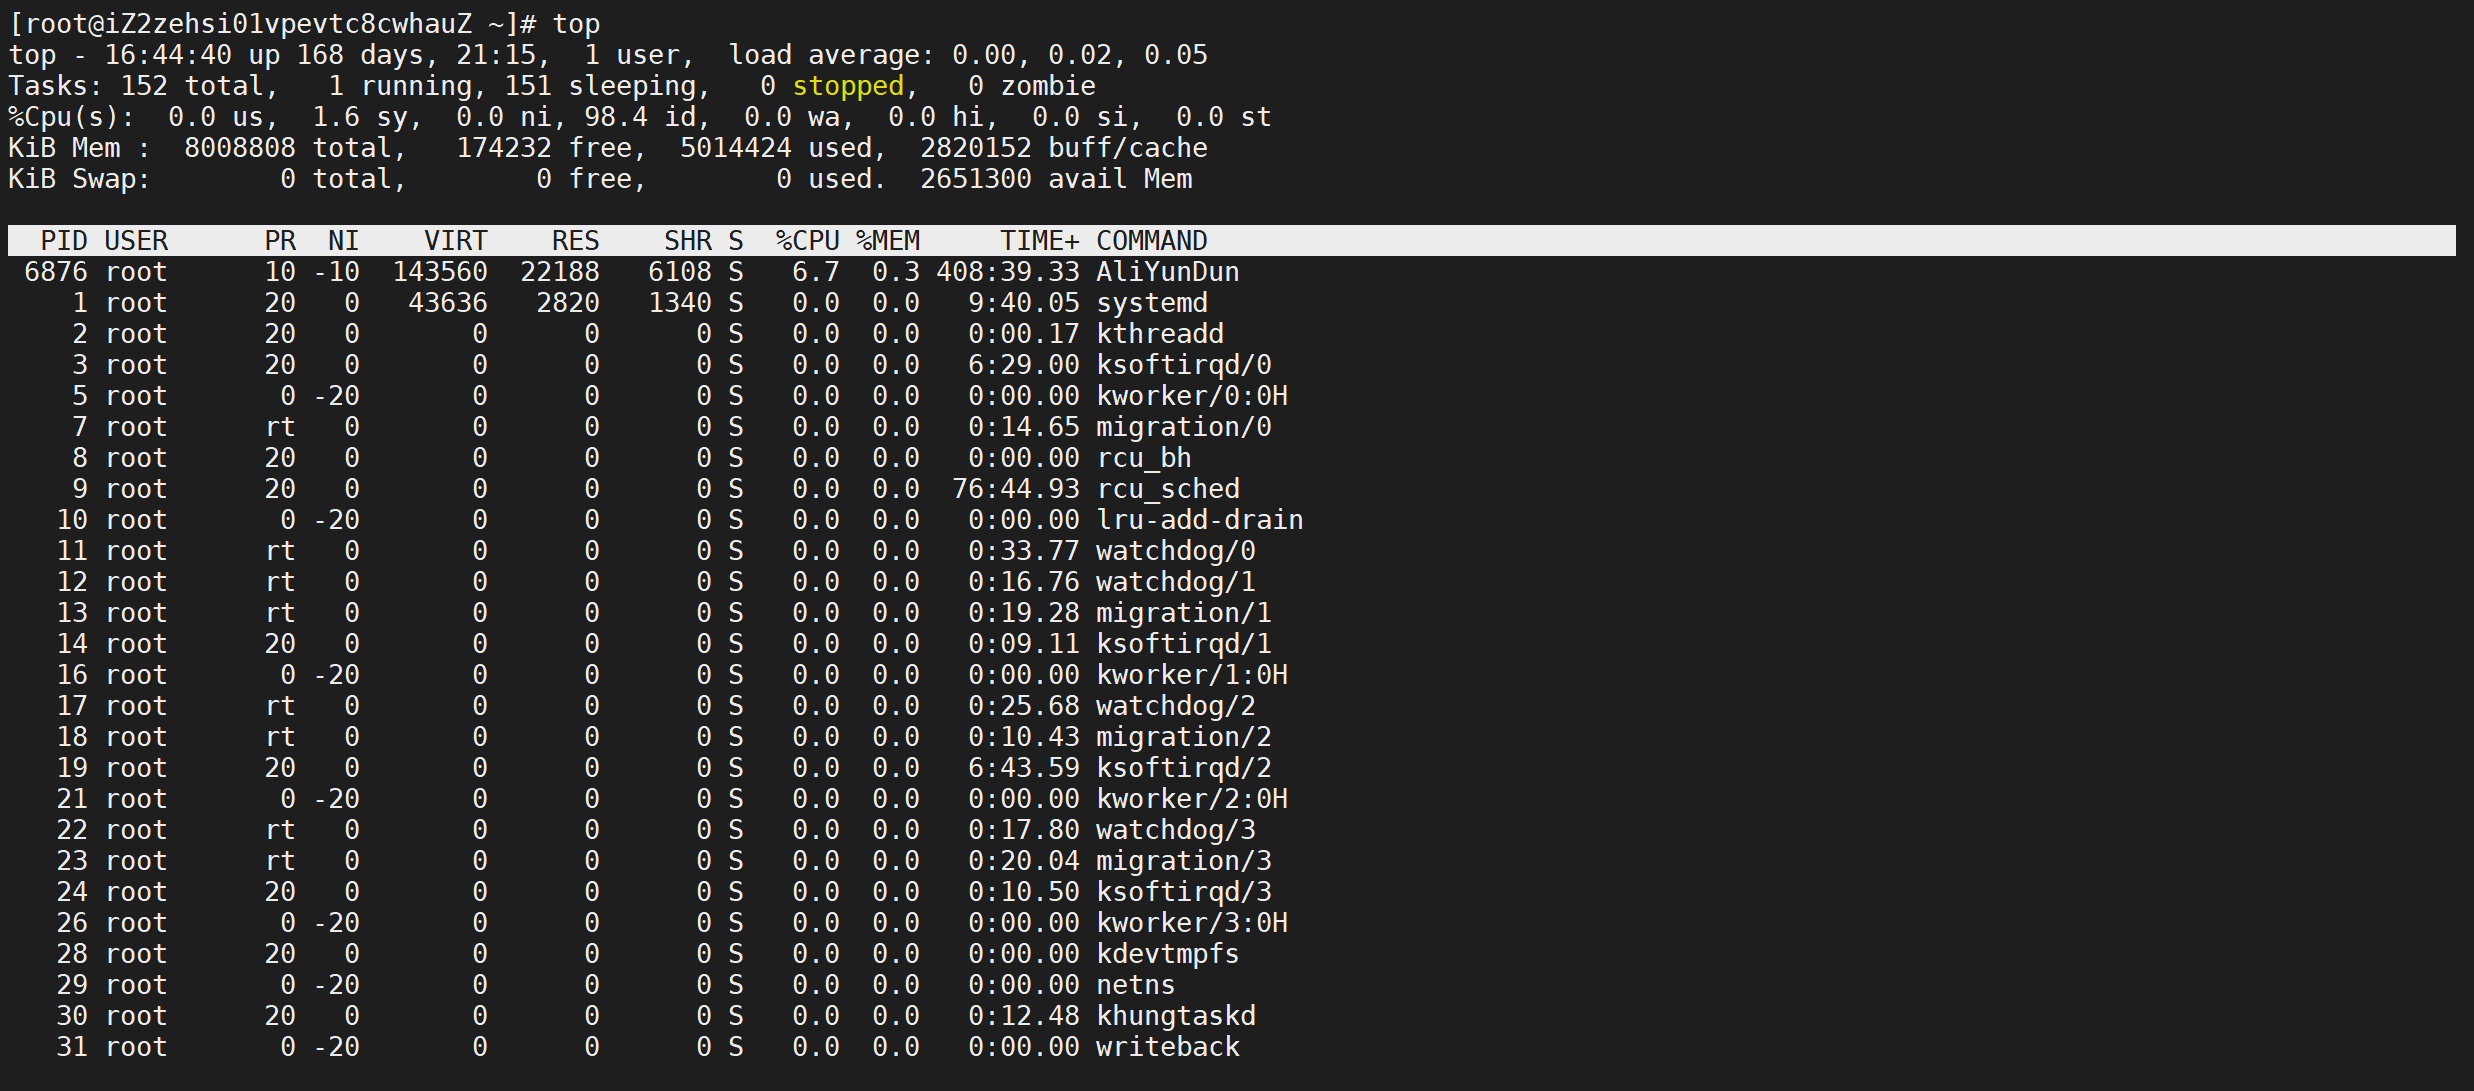Click the systemd command name
Screen dimensions: 2474x1091
point(1151,303)
